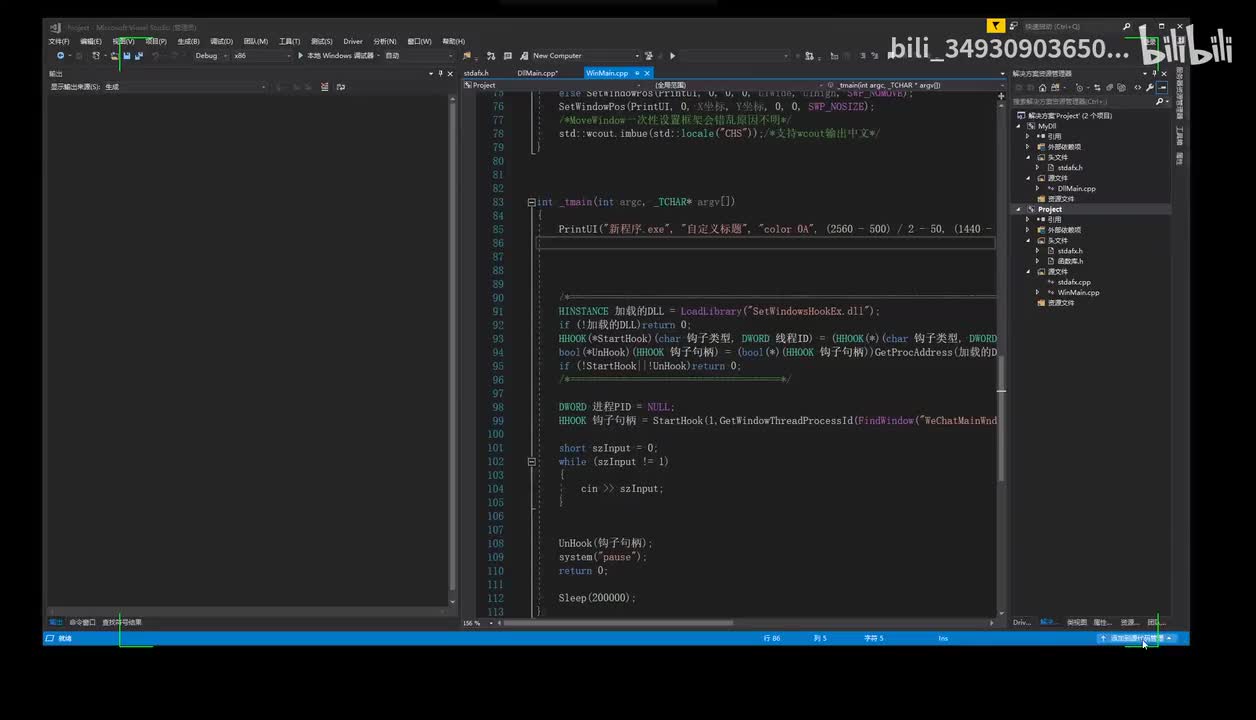The width and height of the screenshot is (1256, 720).
Task: Click 添加到源代码管理 in status bar
Action: (1136, 638)
